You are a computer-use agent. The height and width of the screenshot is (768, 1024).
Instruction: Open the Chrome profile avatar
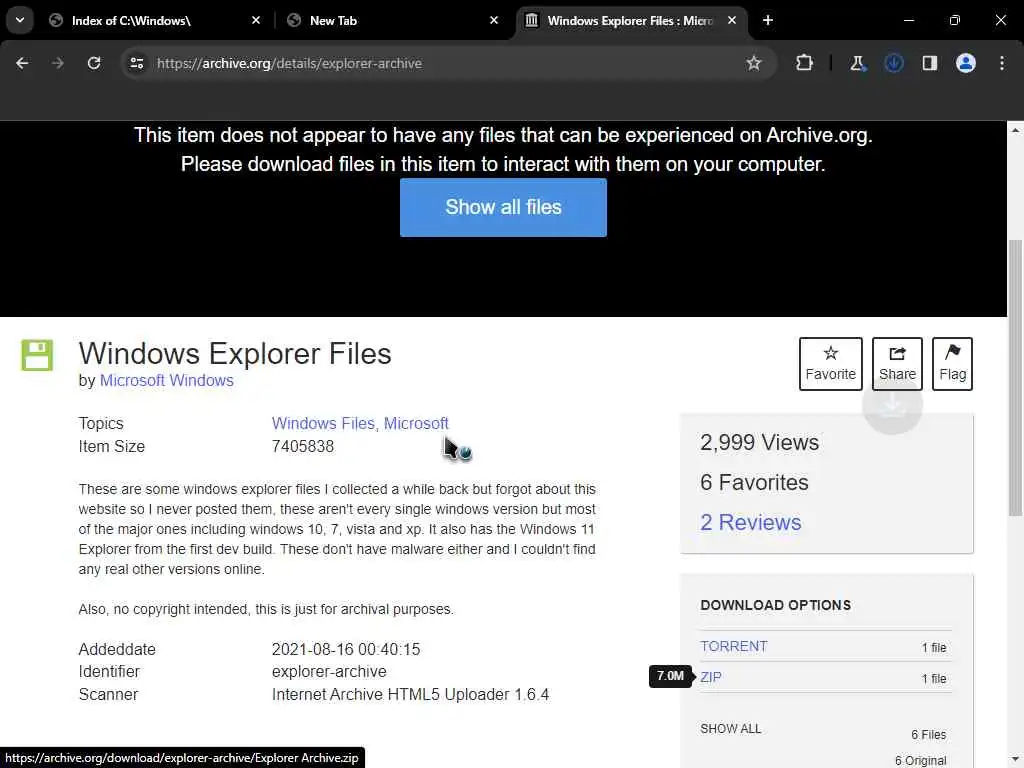[x=966, y=63]
